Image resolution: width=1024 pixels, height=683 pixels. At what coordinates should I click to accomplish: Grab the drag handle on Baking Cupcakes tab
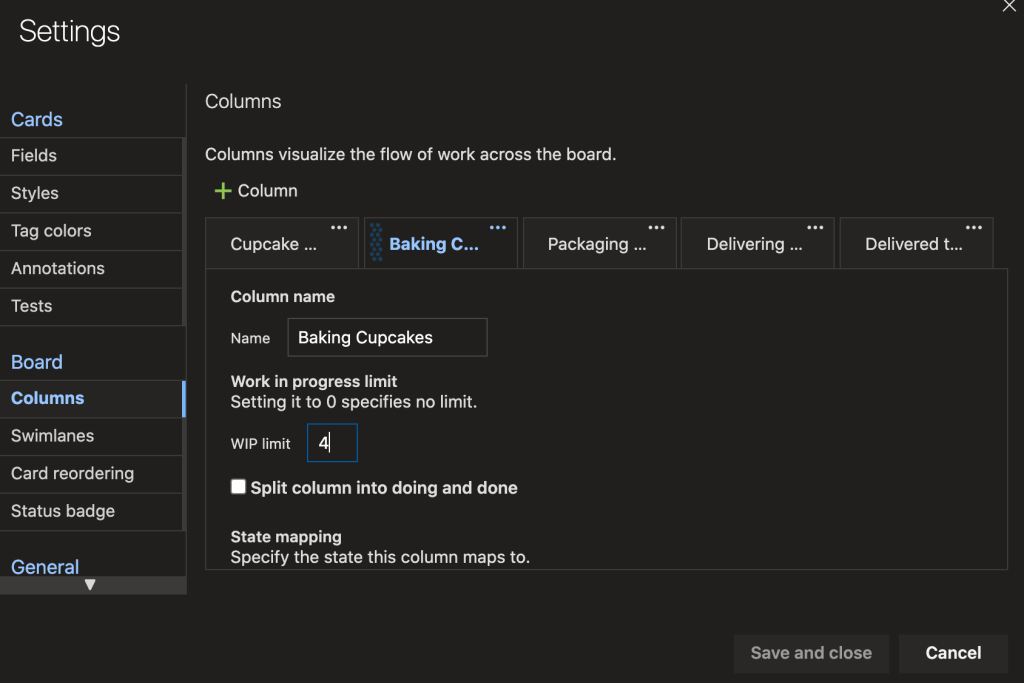point(376,244)
